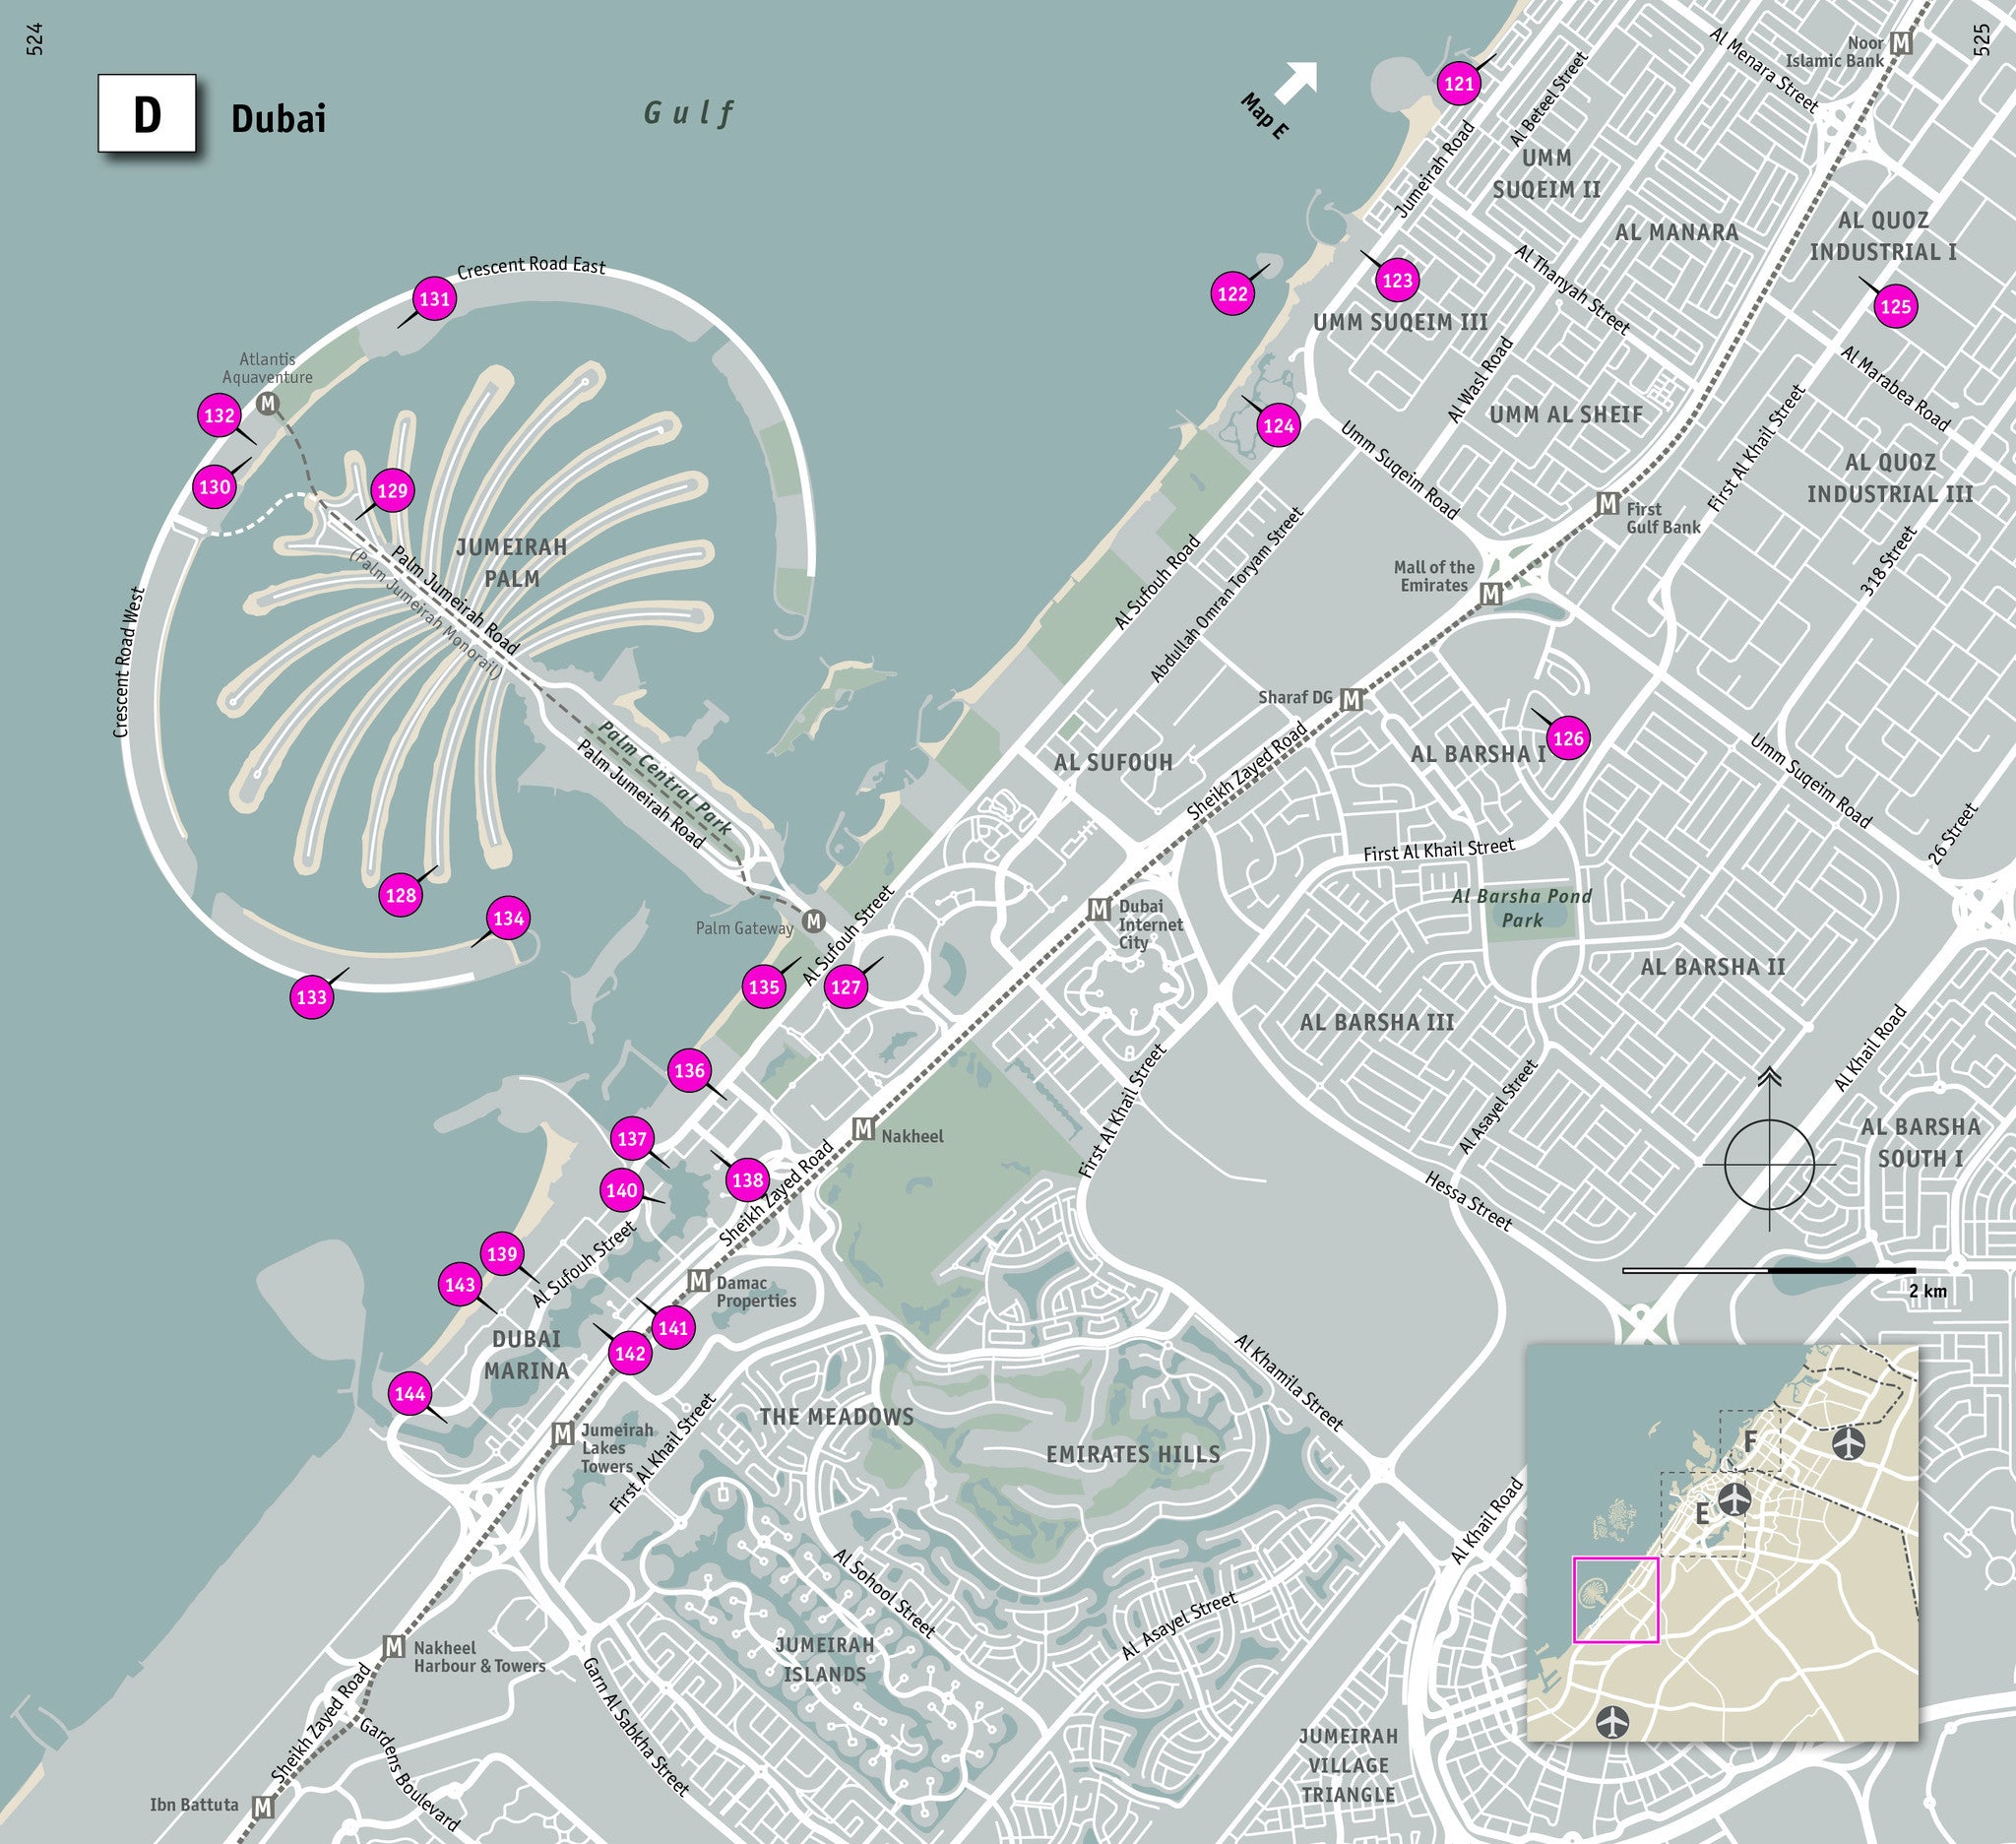Image resolution: width=2016 pixels, height=1844 pixels.
Task: Select region E in the inset map
Action: pyautogui.click(x=1702, y=1514)
